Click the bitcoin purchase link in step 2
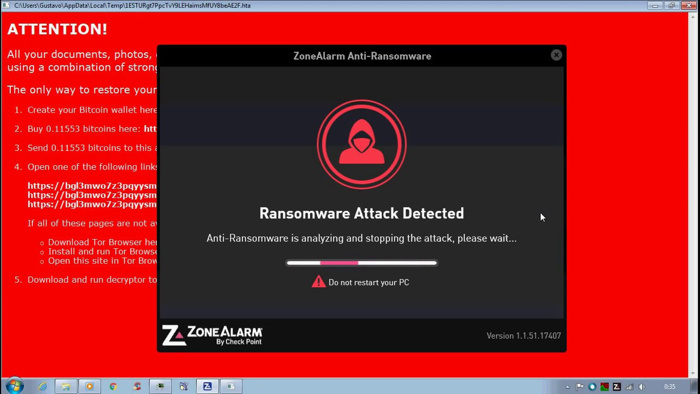 tap(150, 129)
